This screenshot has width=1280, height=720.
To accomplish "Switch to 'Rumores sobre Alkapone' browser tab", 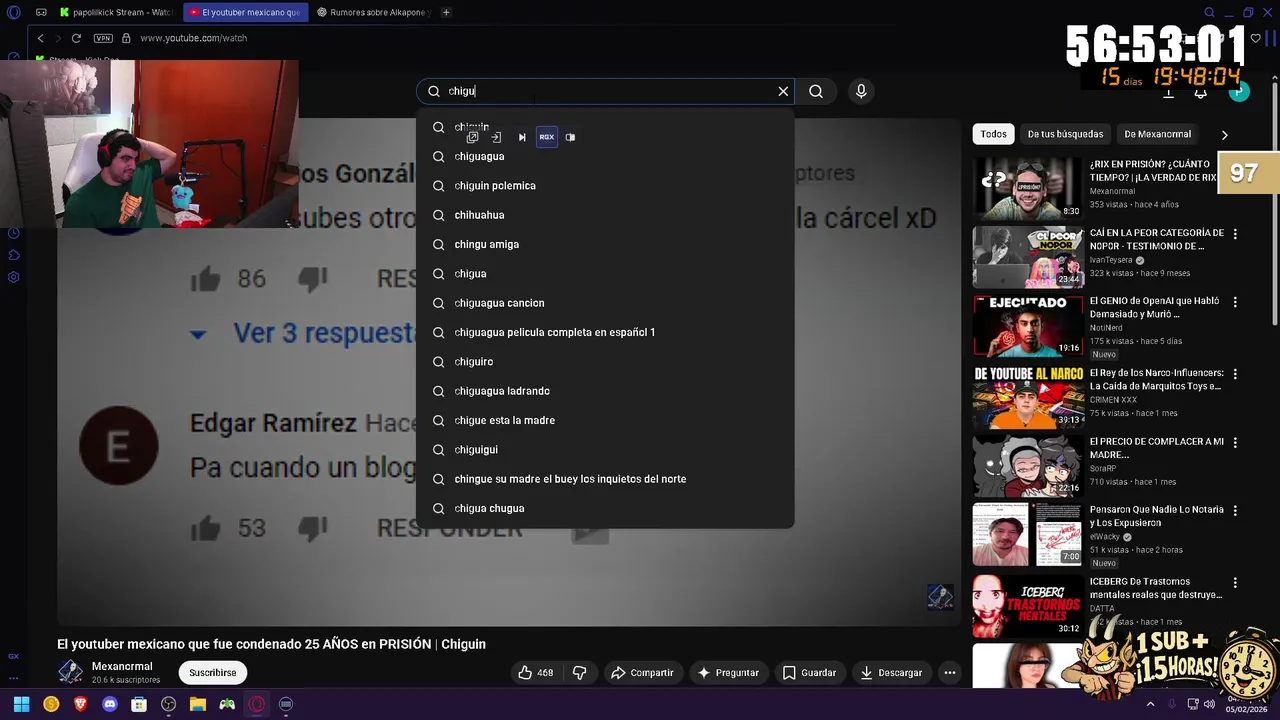I will (373, 12).
